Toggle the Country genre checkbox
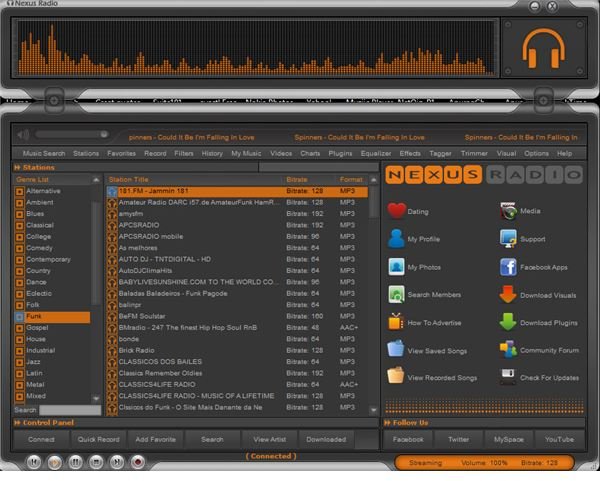 [x=20, y=271]
